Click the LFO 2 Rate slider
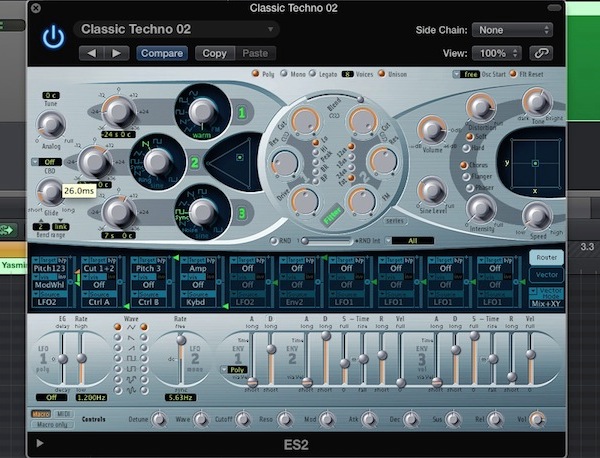 point(181,359)
